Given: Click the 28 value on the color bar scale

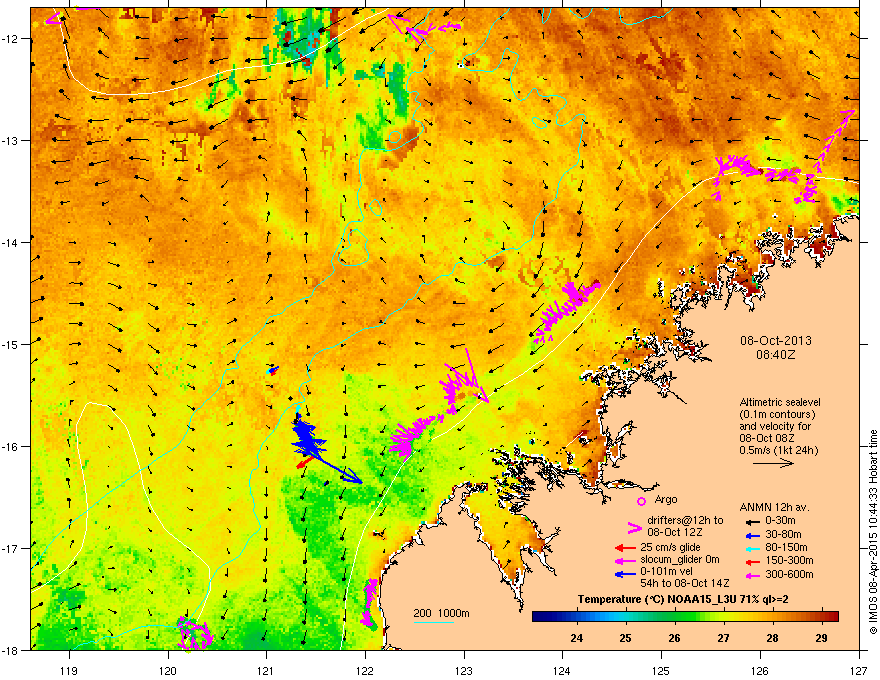Looking at the screenshot, I should (773, 638).
